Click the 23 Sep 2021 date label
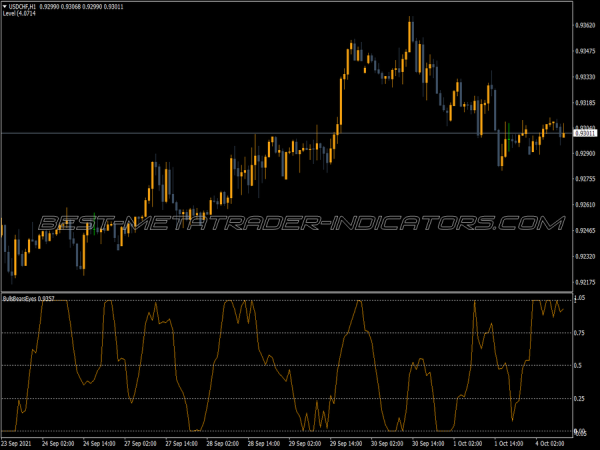 16,444
